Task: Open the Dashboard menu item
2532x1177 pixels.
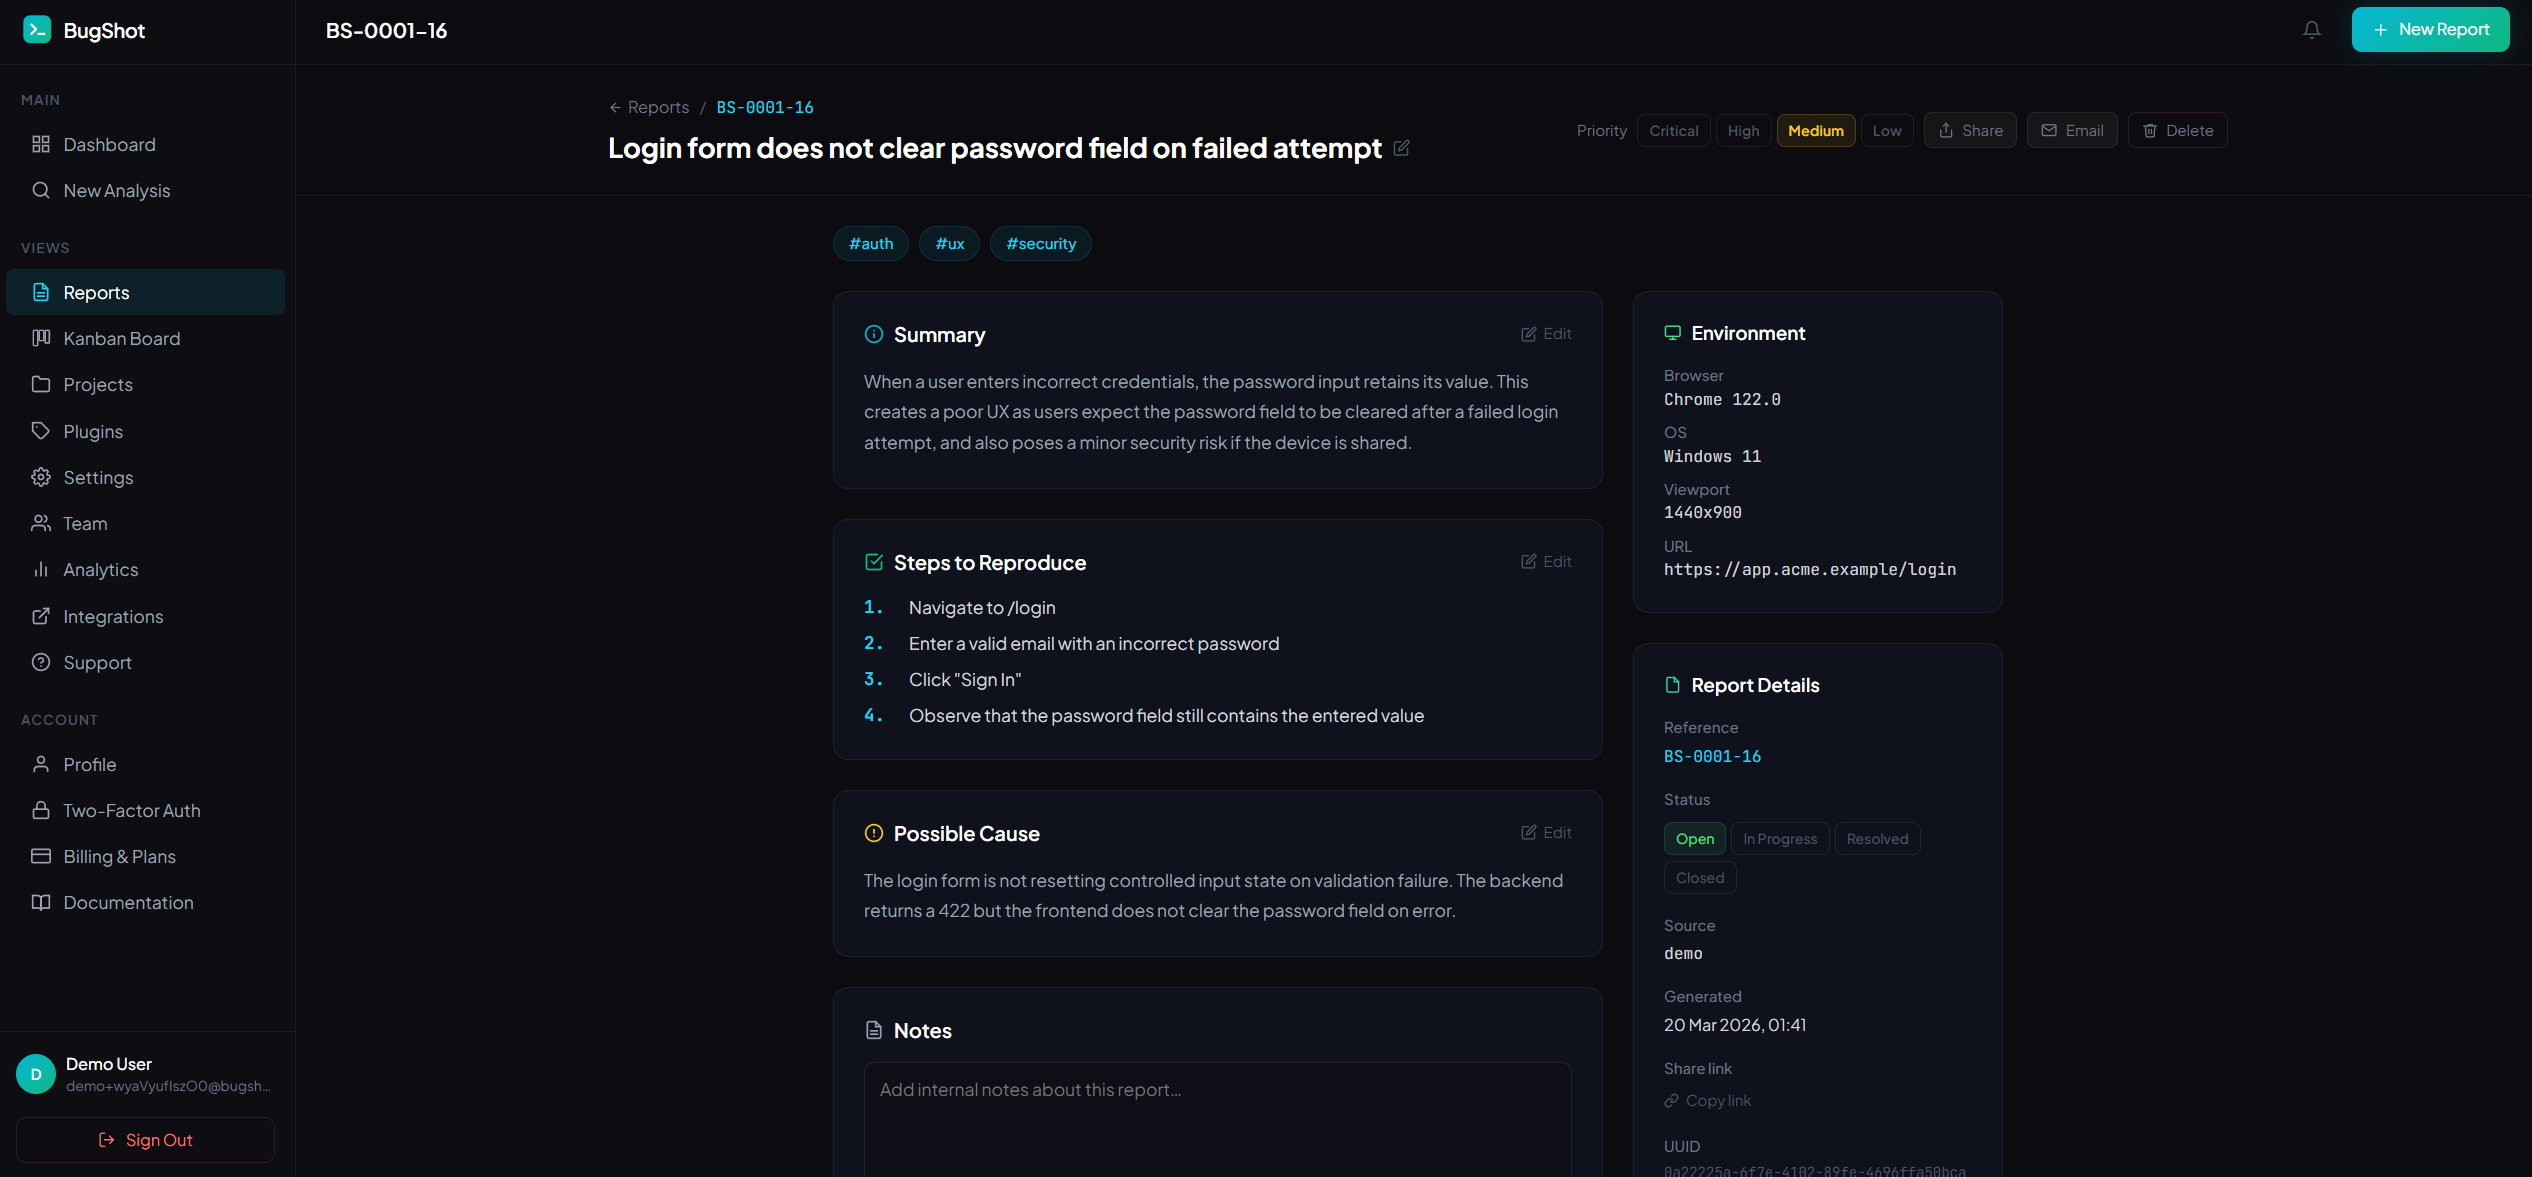Action: click(109, 145)
